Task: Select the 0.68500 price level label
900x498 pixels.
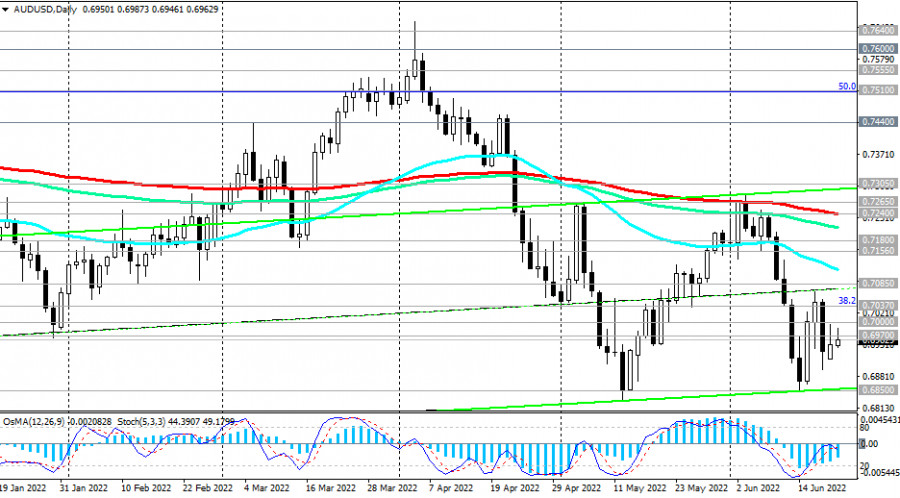Action: pyautogui.click(x=878, y=390)
